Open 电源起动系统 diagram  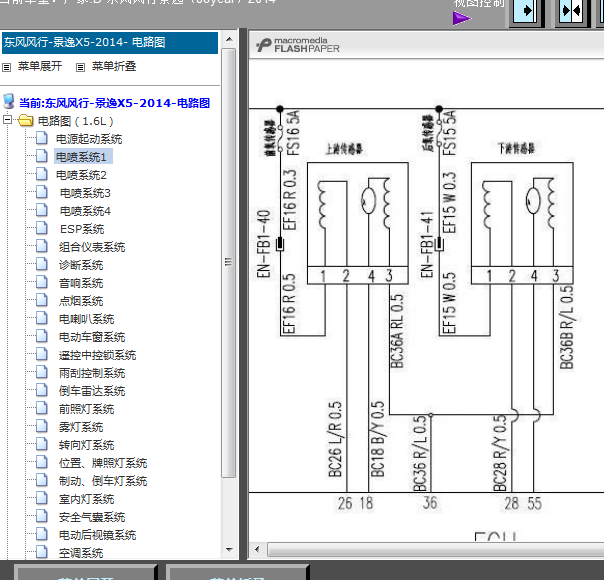(x=89, y=139)
